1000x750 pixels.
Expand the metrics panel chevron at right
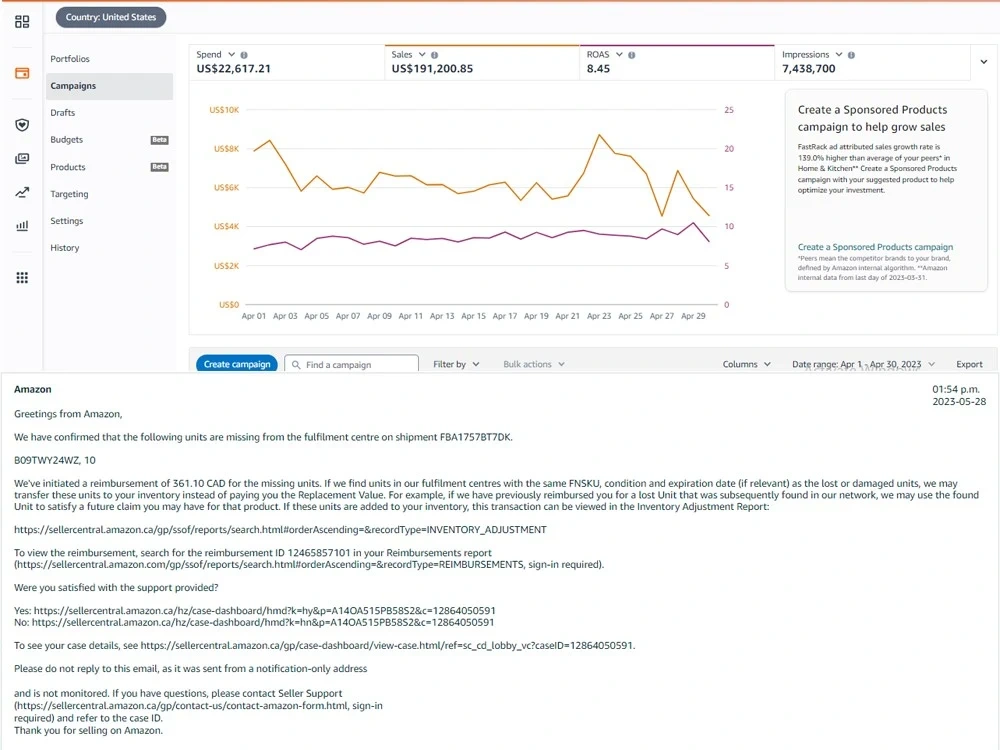pos(983,62)
